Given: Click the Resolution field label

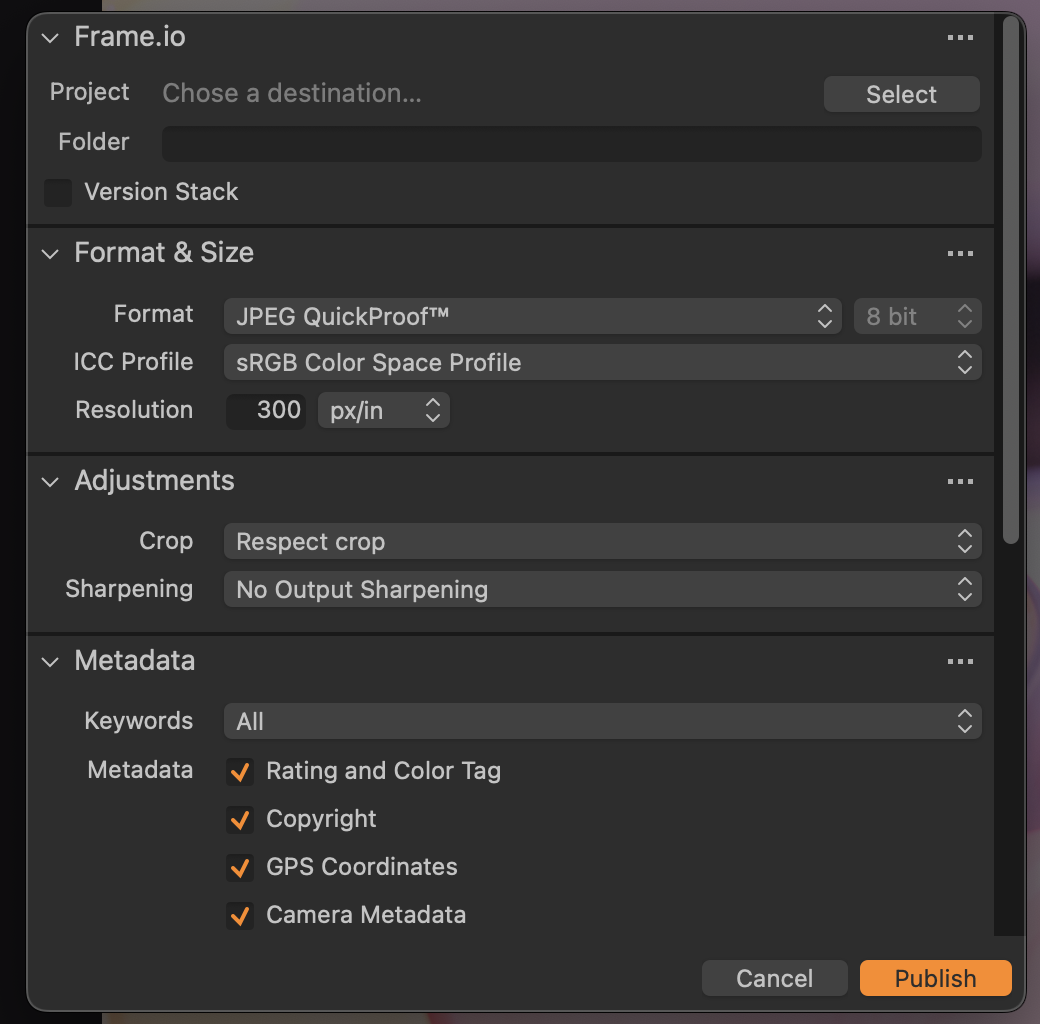Looking at the screenshot, I should click(x=134, y=410).
